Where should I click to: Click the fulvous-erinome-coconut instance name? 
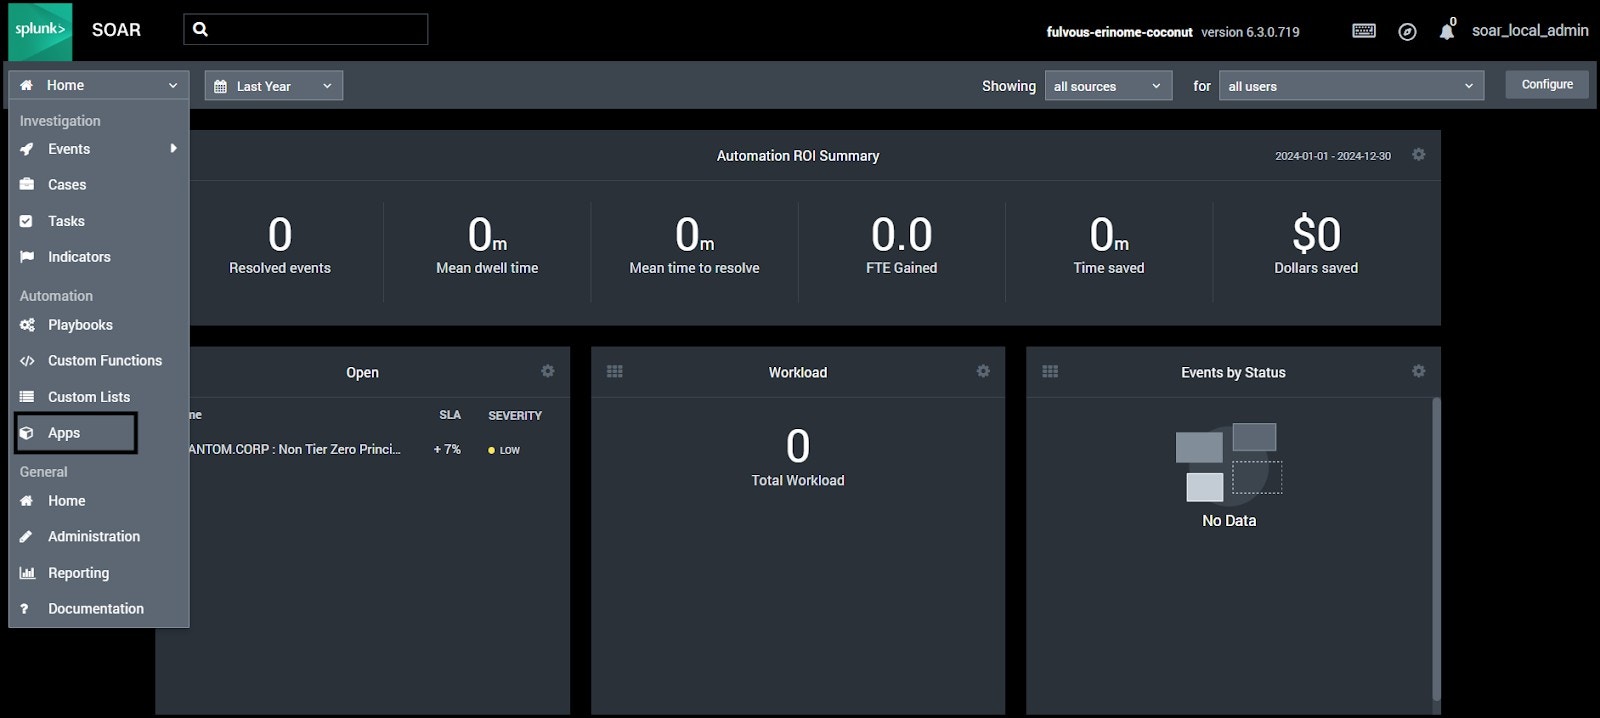(x=1119, y=32)
